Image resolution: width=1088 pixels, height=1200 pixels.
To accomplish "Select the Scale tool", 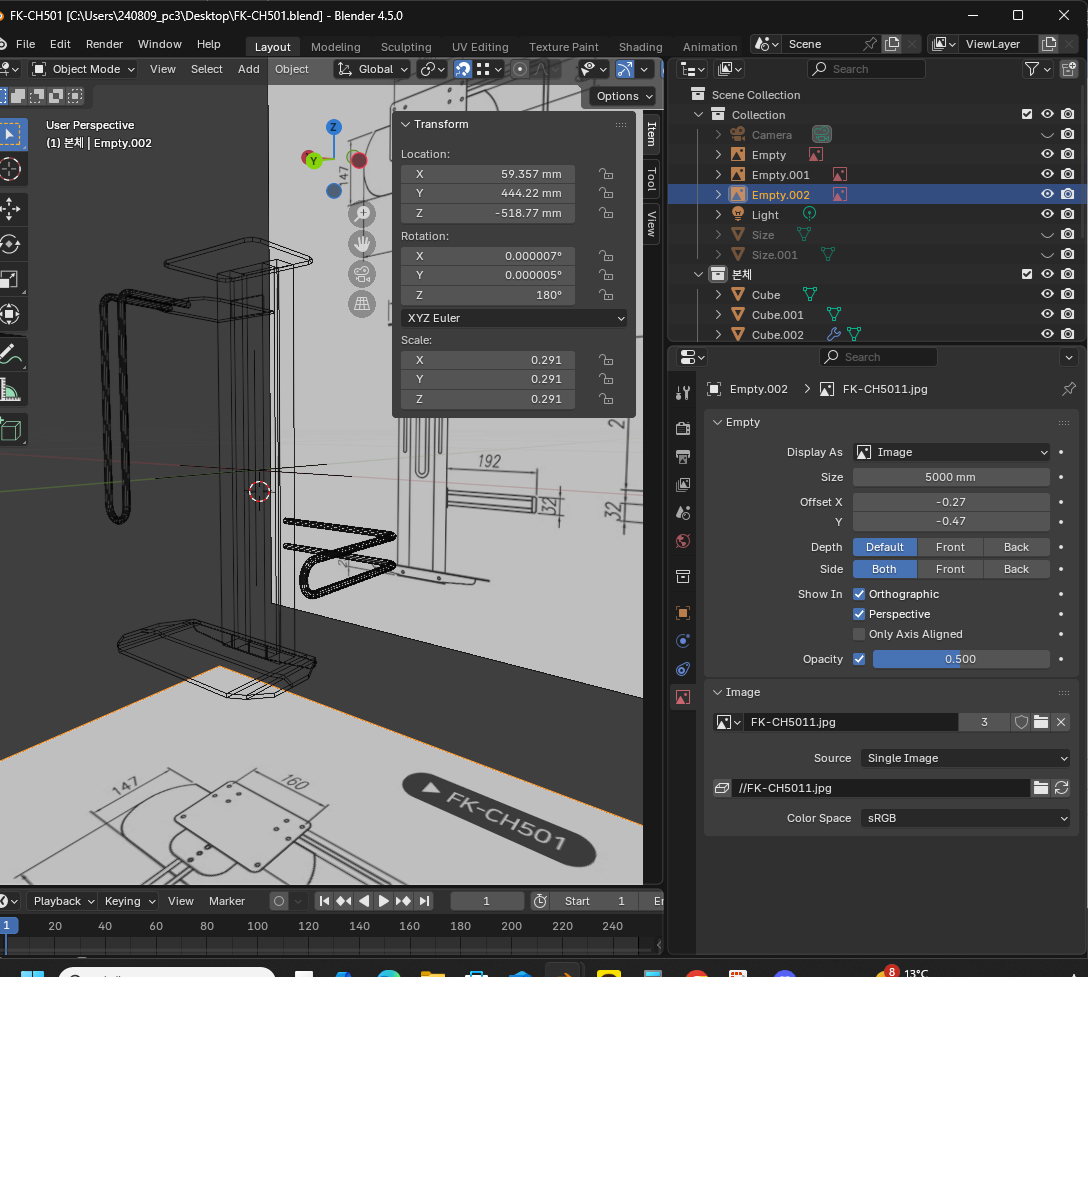I will pos(11,279).
